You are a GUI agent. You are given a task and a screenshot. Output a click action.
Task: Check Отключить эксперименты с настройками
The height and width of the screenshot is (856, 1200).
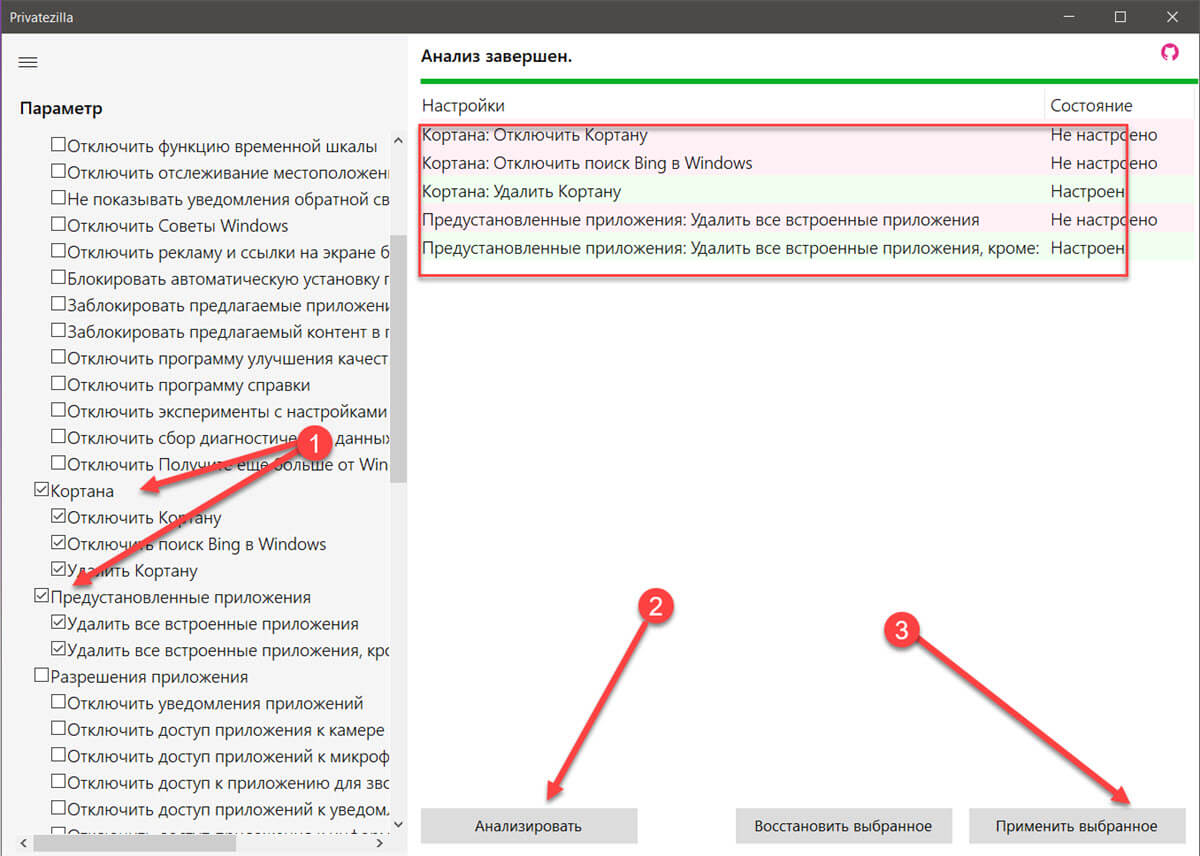click(58, 411)
